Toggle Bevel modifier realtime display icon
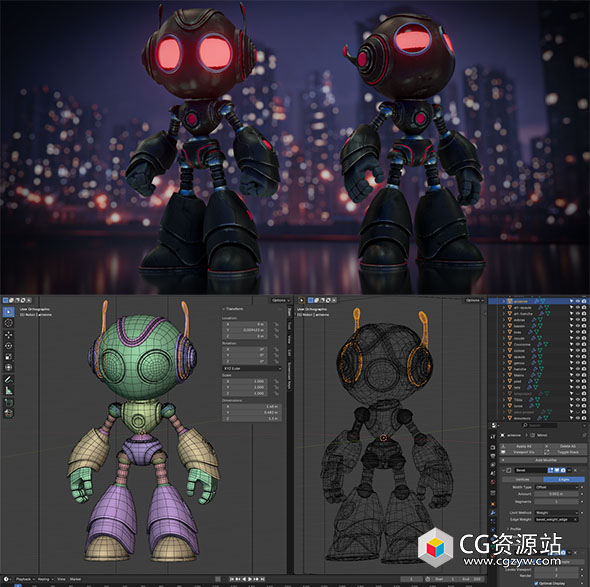Screen dimensions: 590x587 click(x=557, y=470)
